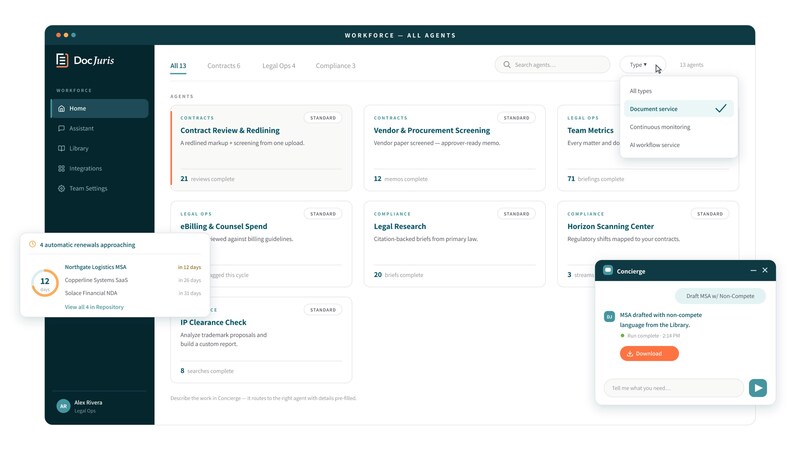Click the 20 briefs complete count
Screen dimensions: 800x450
pyautogui.click(x=398, y=274)
